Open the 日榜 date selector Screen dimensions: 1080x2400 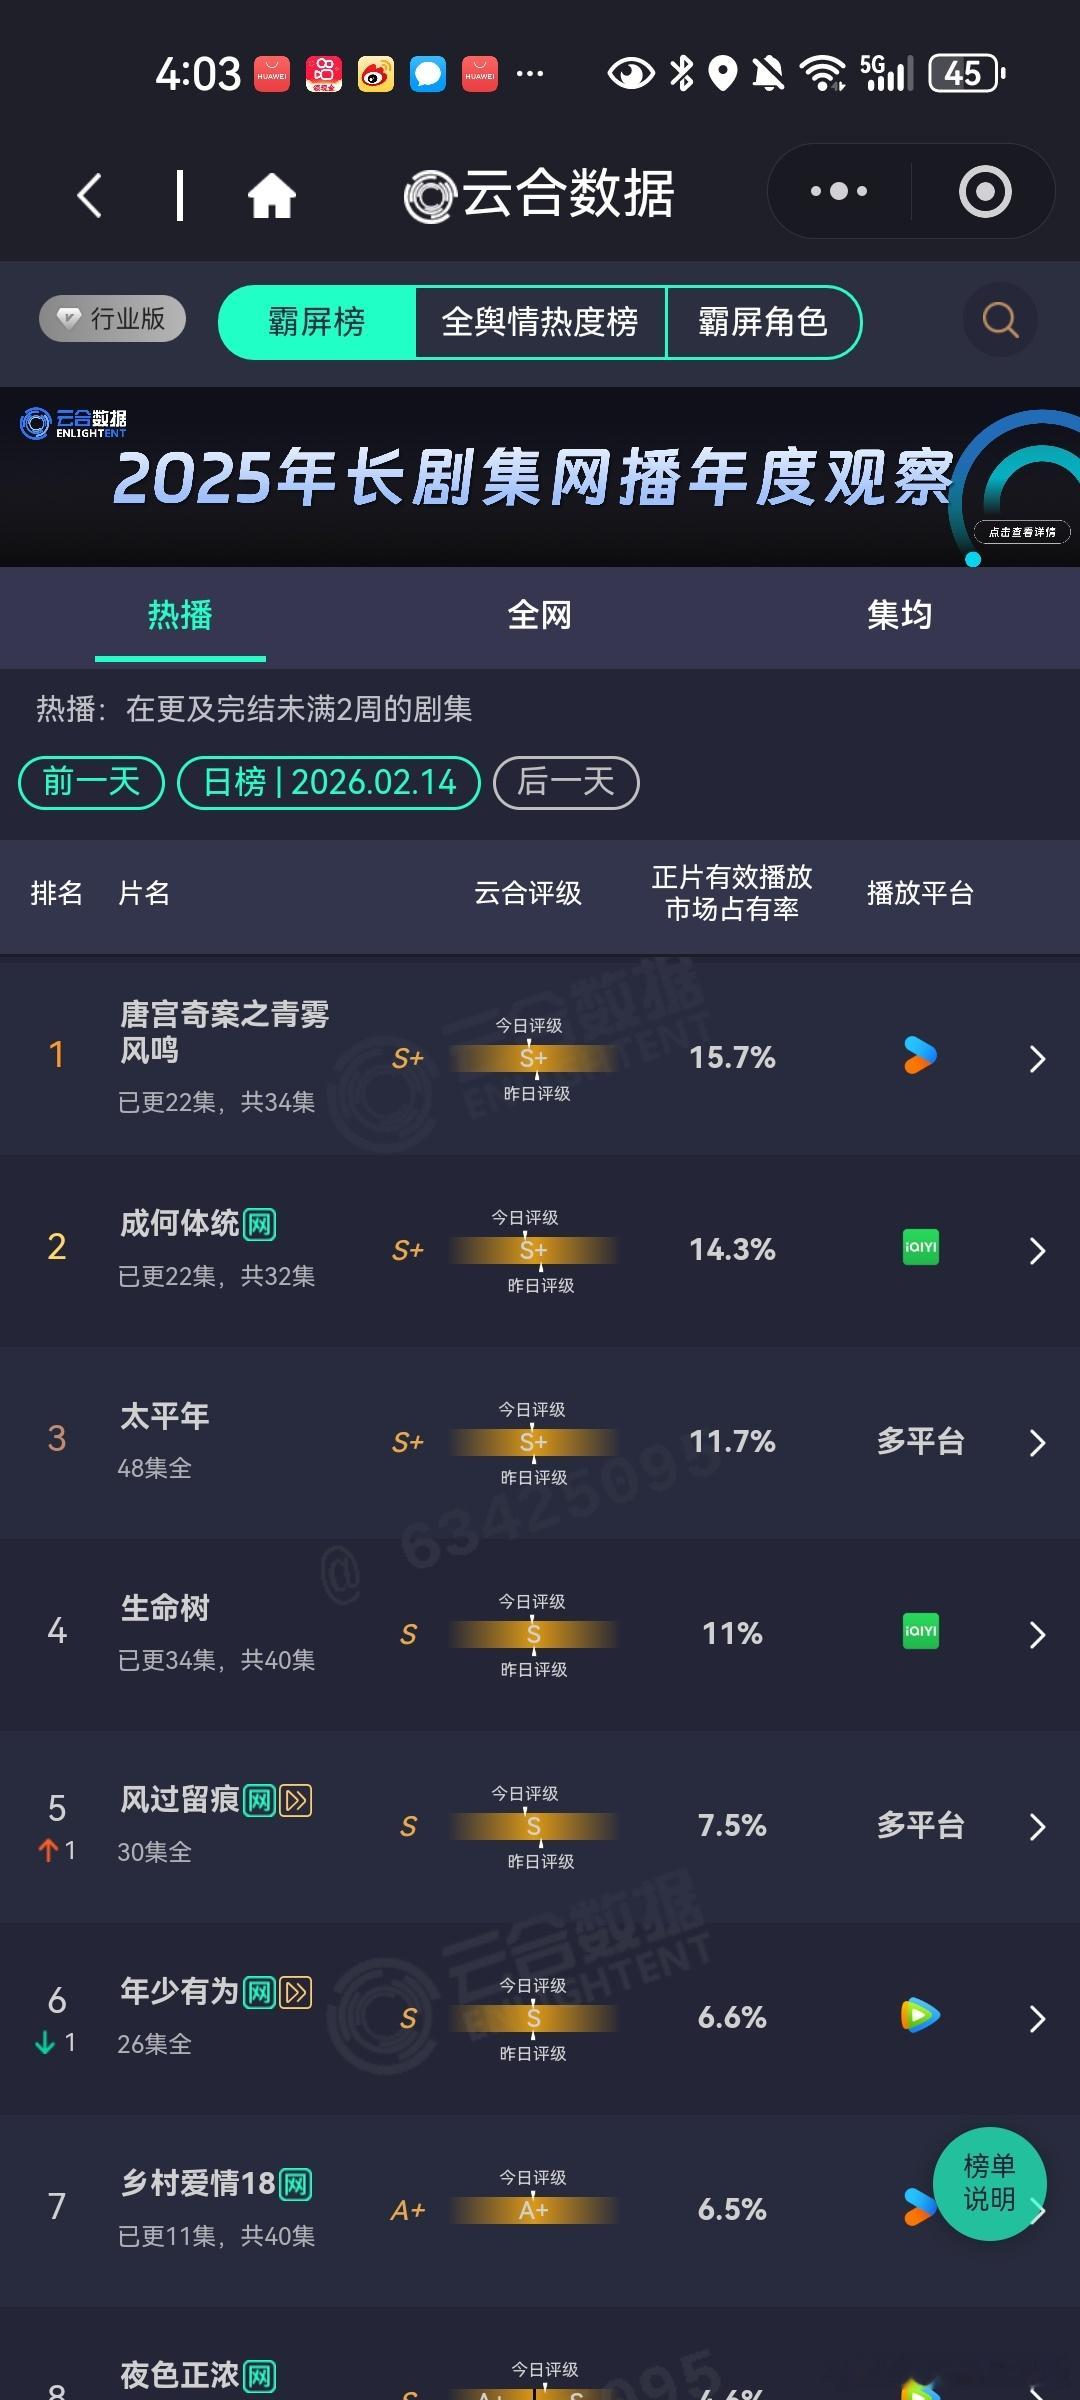pos(328,782)
